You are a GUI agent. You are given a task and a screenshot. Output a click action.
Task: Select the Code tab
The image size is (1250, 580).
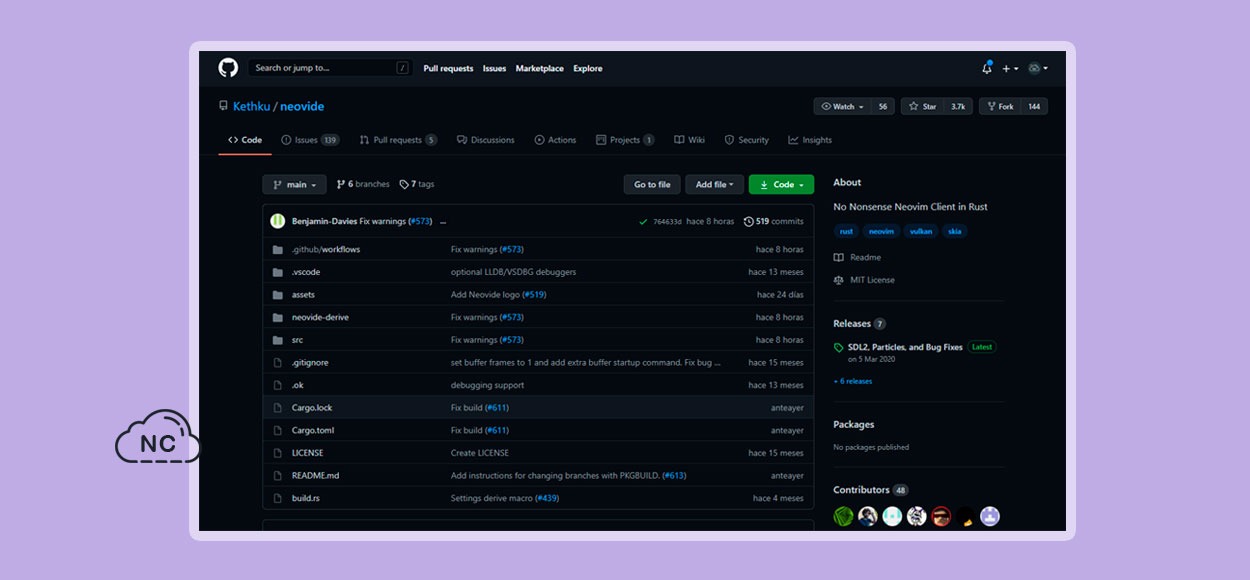tap(245, 140)
